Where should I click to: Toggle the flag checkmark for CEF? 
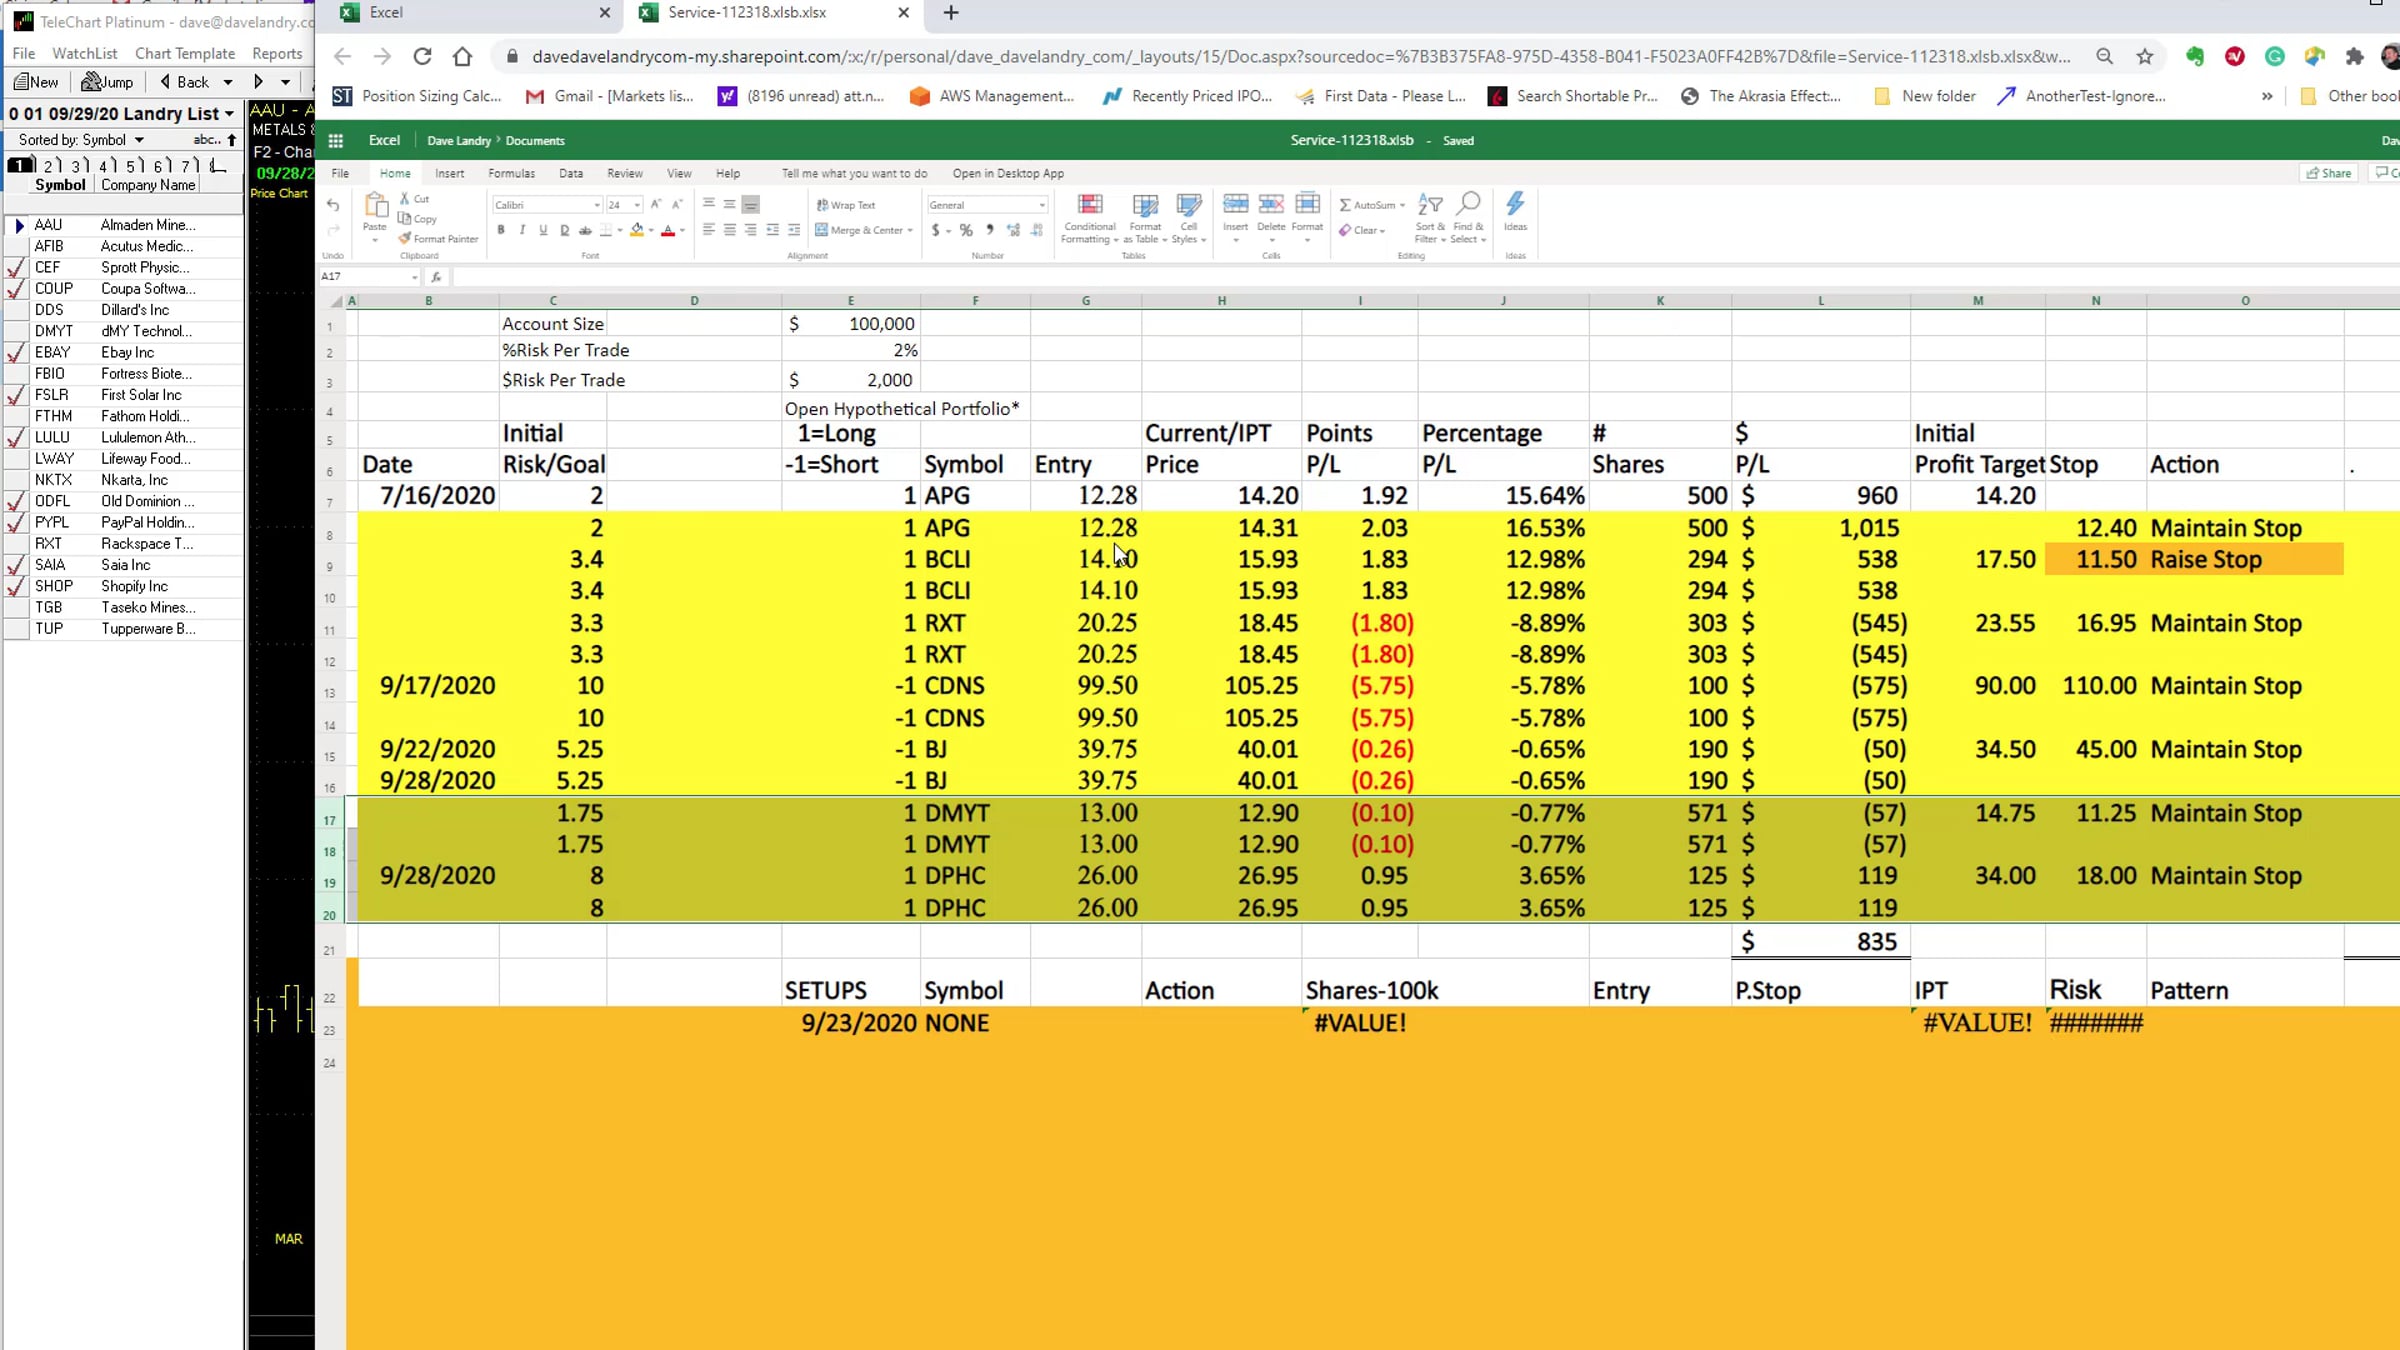point(16,268)
